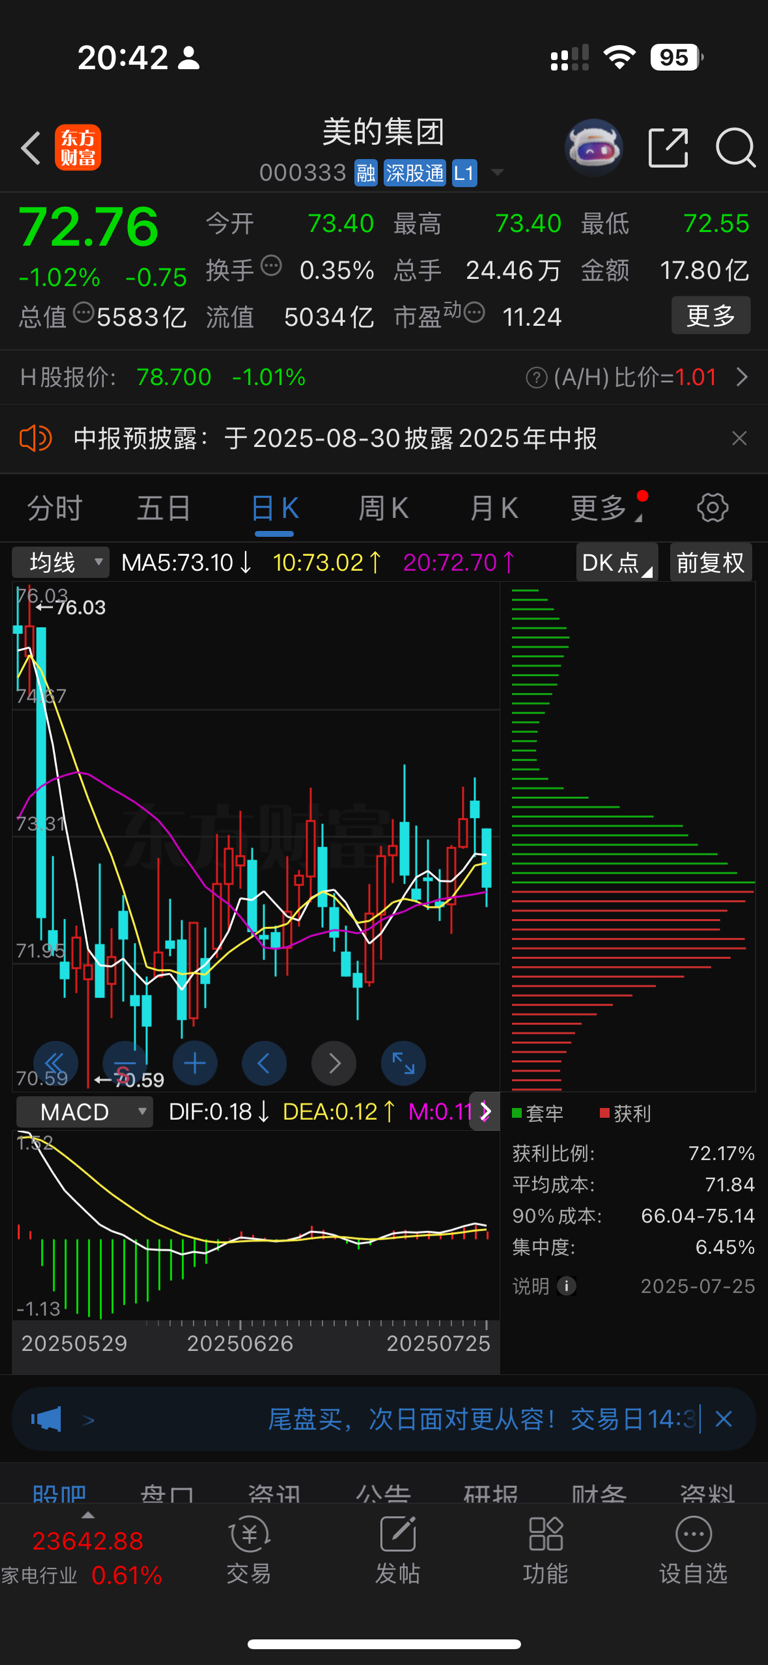769x1665 pixels.
Task: Tap the 平均成本 71.84 value
Action: 730,1184
